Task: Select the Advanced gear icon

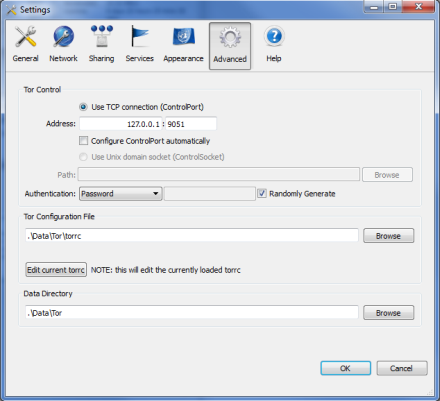Action: click(x=230, y=37)
